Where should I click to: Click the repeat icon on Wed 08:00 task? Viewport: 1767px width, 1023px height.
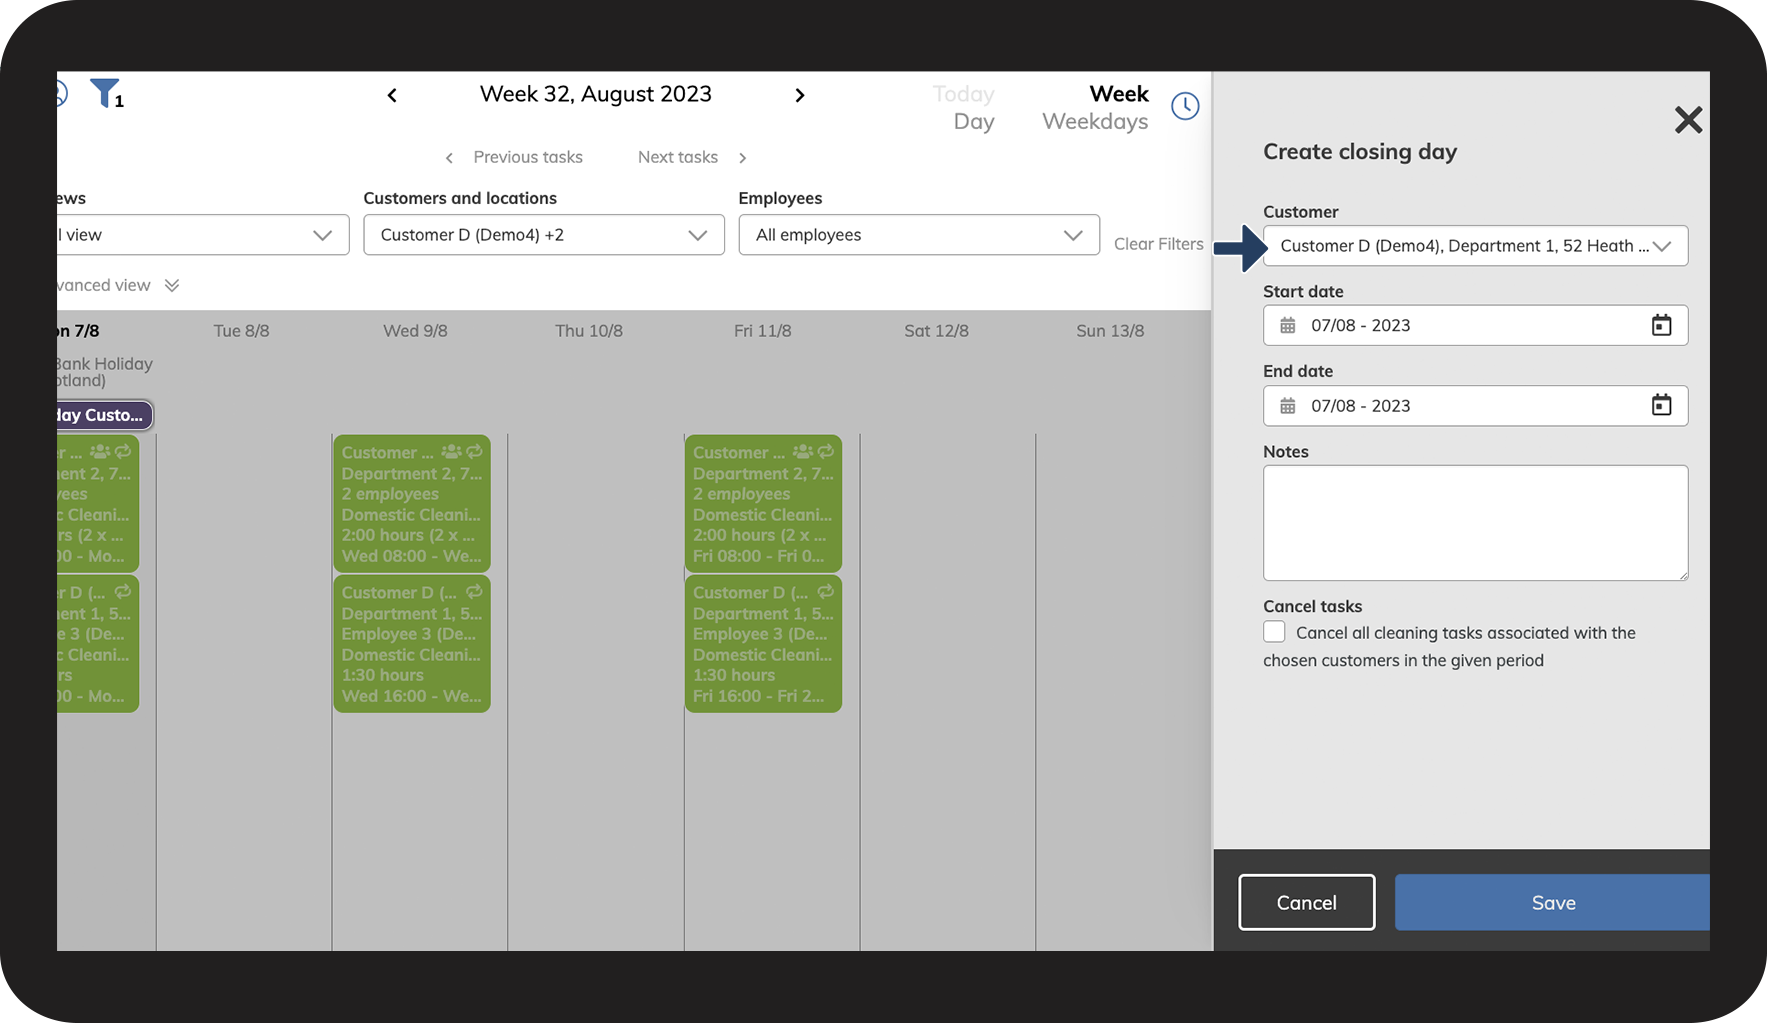coord(474,452)
